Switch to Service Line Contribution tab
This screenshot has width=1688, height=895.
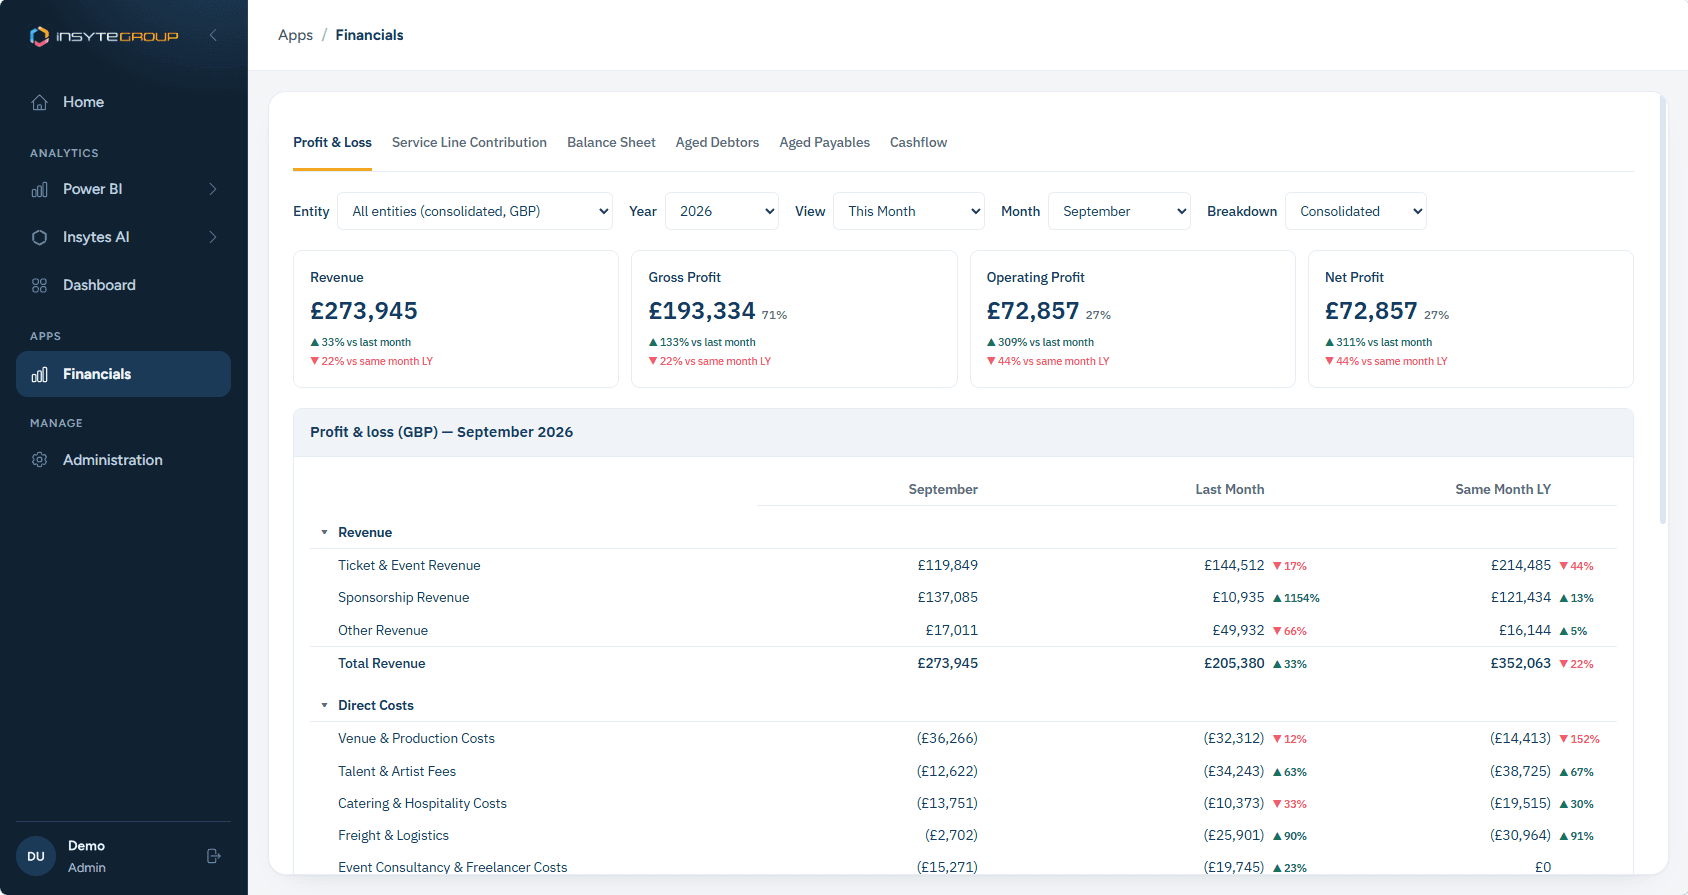click(469, 143)
